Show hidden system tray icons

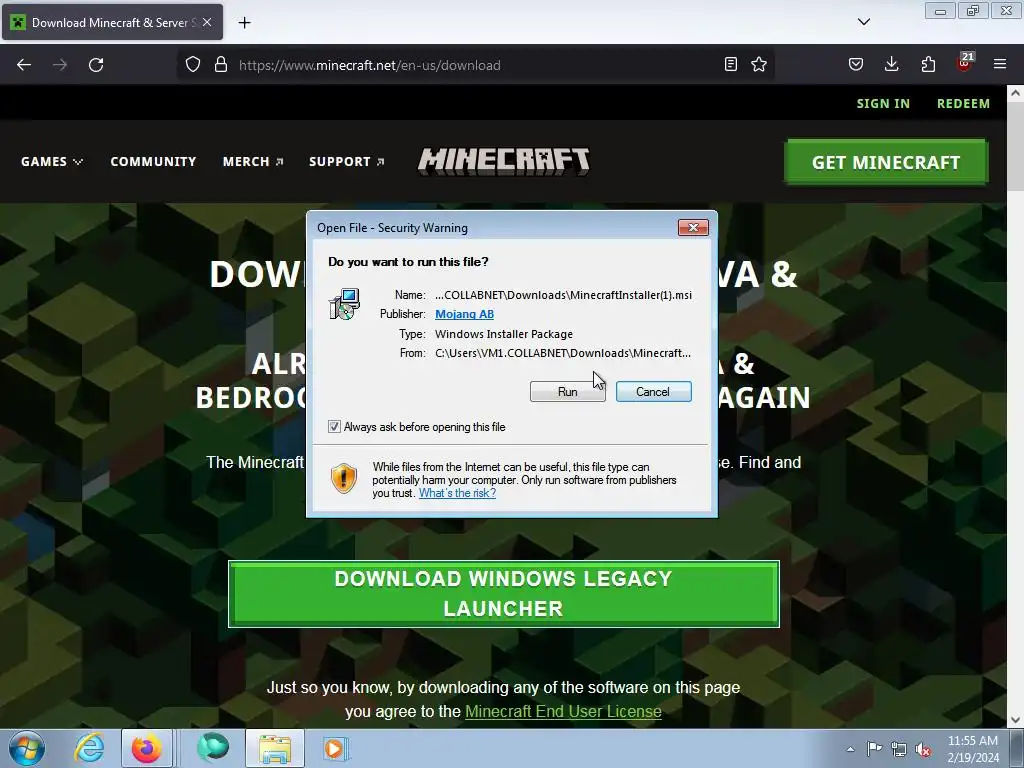click(x=850, y=749)
